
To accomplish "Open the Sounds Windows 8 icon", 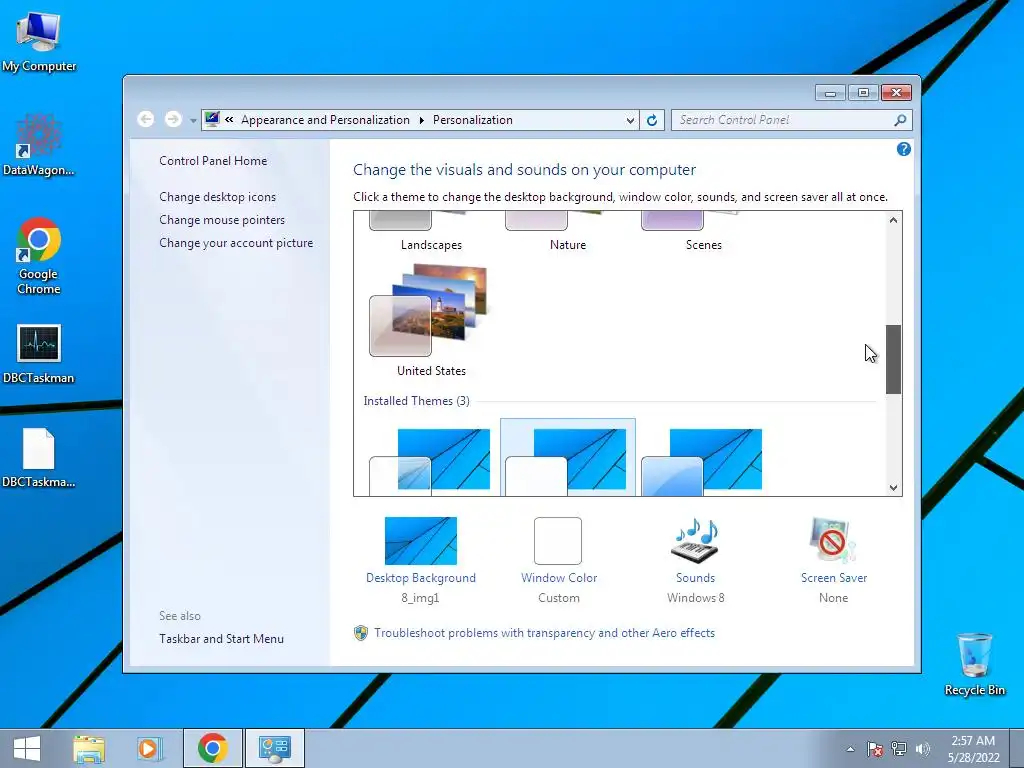I will [696, 541].
